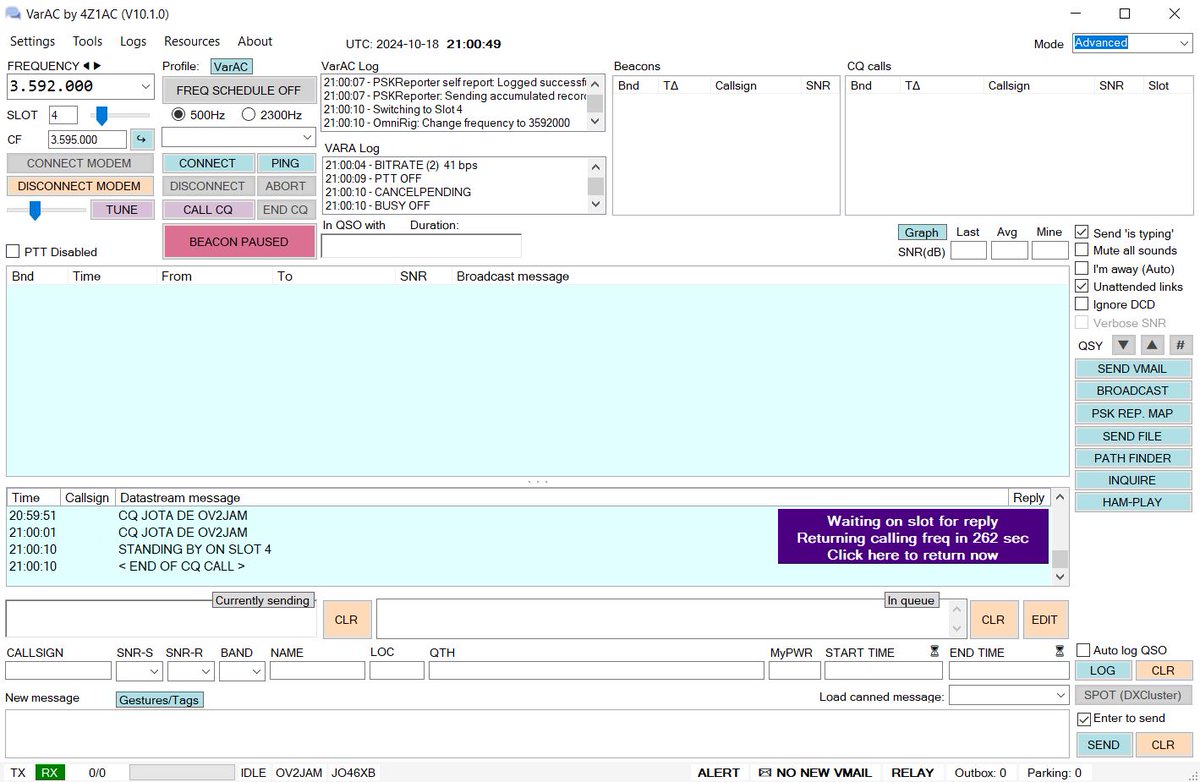This screenshot has height=782, width=1200.
Task: Click the SEND message button
Action: (1104, 745)
